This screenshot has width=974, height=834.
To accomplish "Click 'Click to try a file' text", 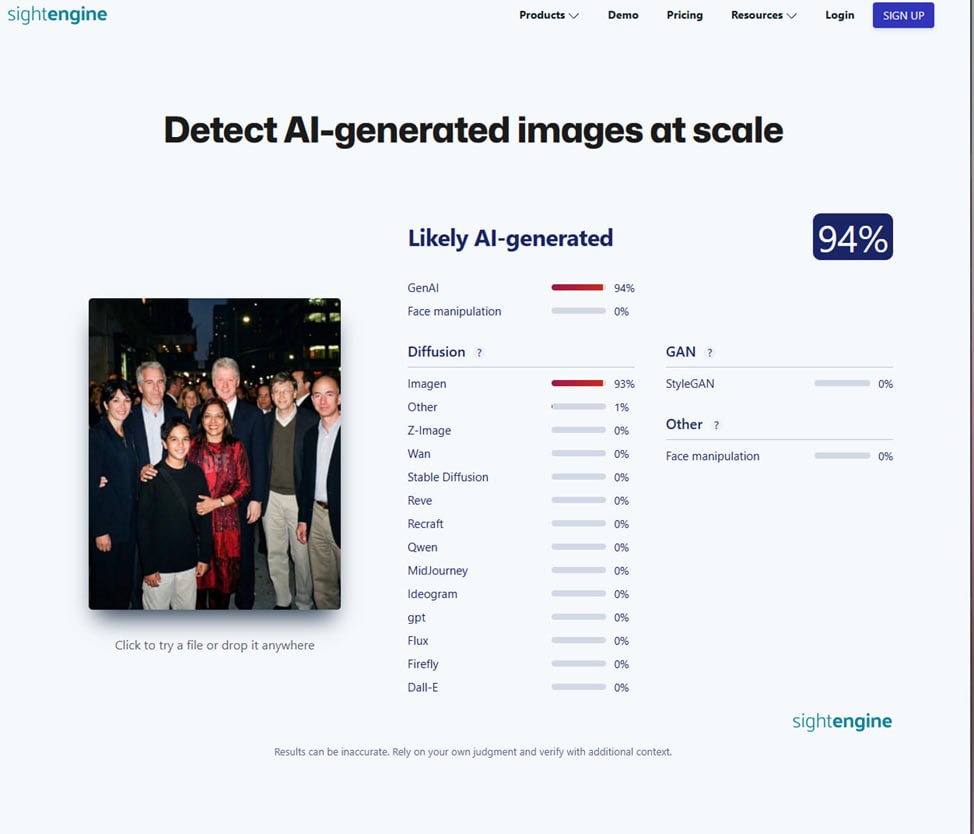I will (214, 645).
